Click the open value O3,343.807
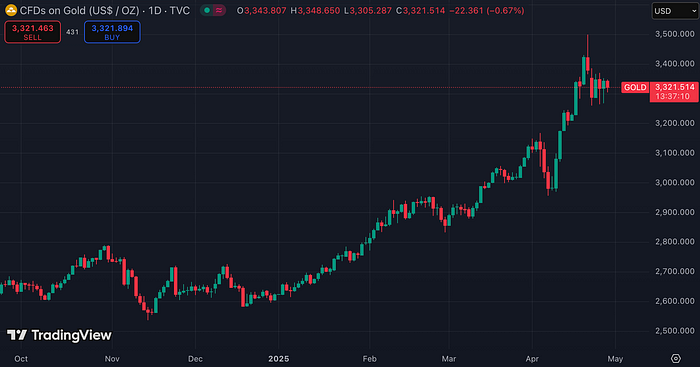 pos(262,10)
